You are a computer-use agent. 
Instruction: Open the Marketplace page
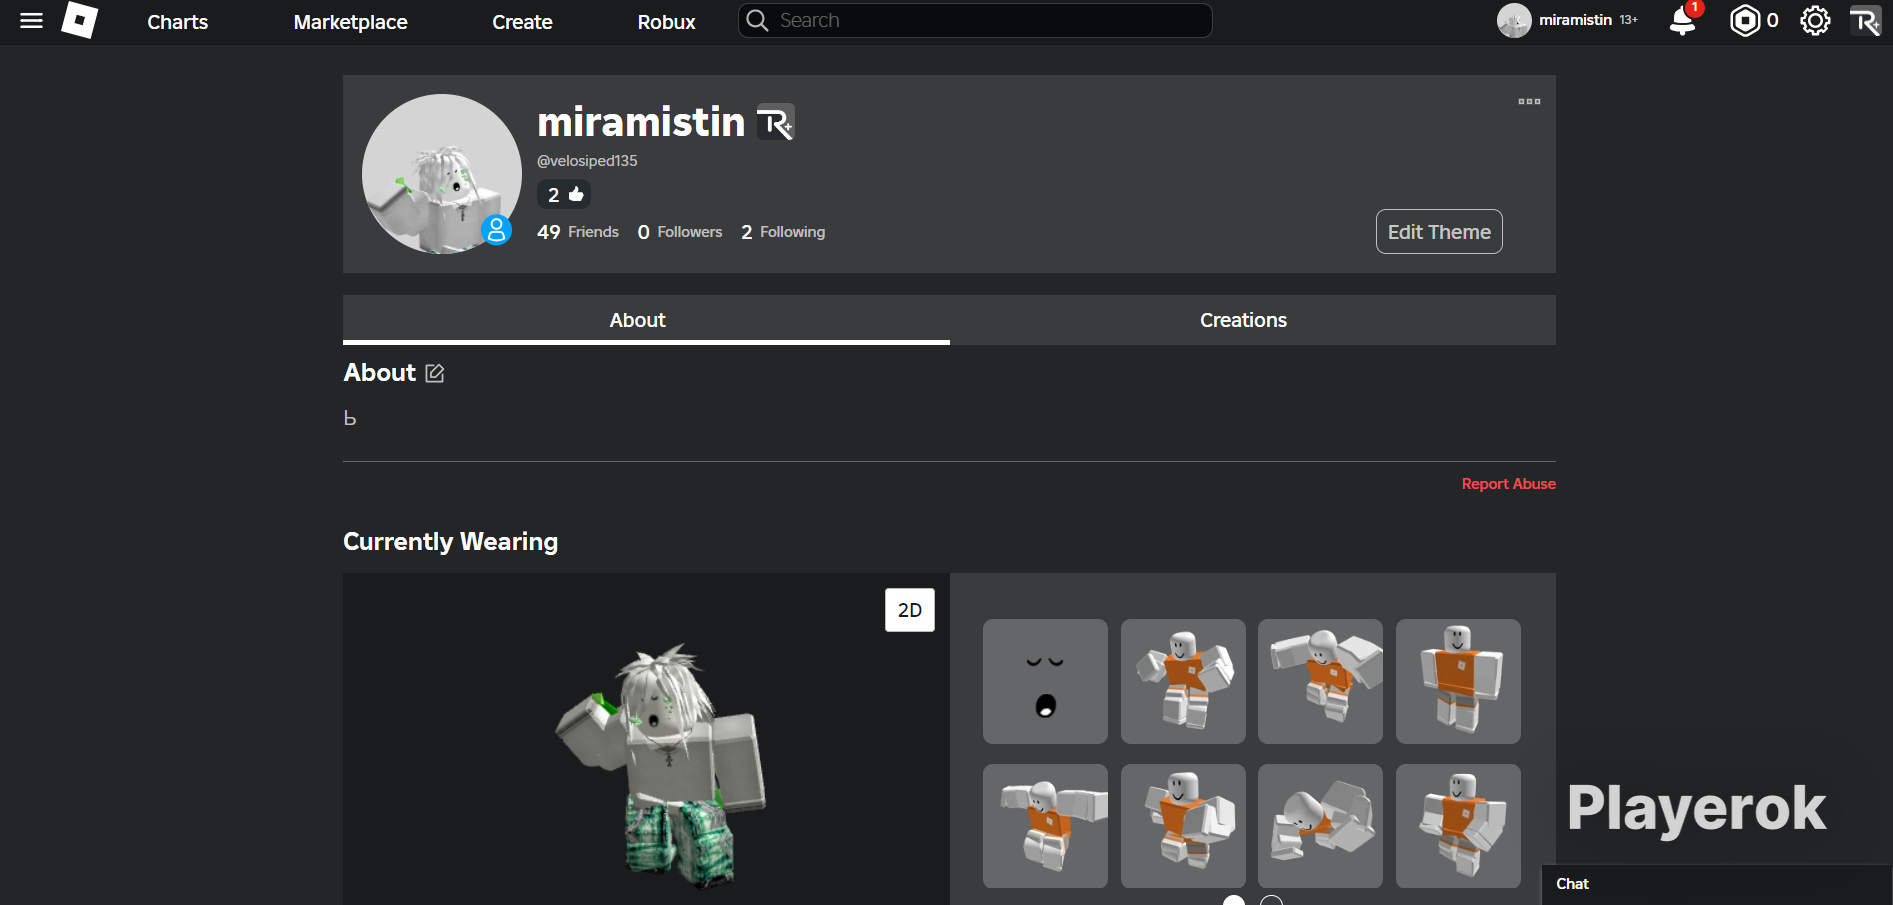pyautogui.click(x=351, y=22)
